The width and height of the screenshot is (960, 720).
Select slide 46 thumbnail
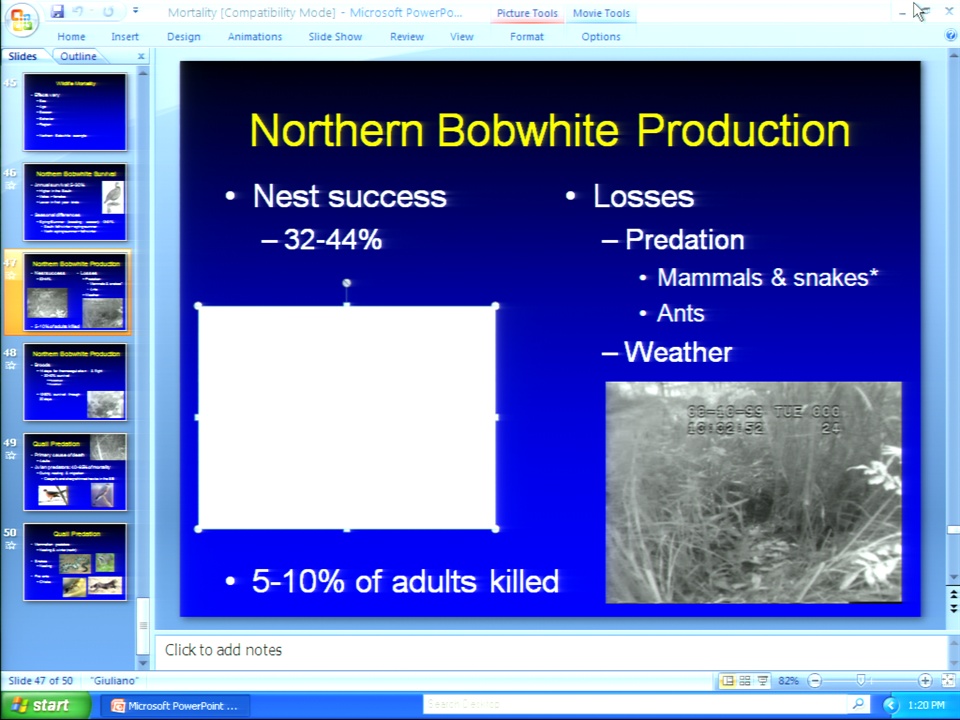point(75,201)
